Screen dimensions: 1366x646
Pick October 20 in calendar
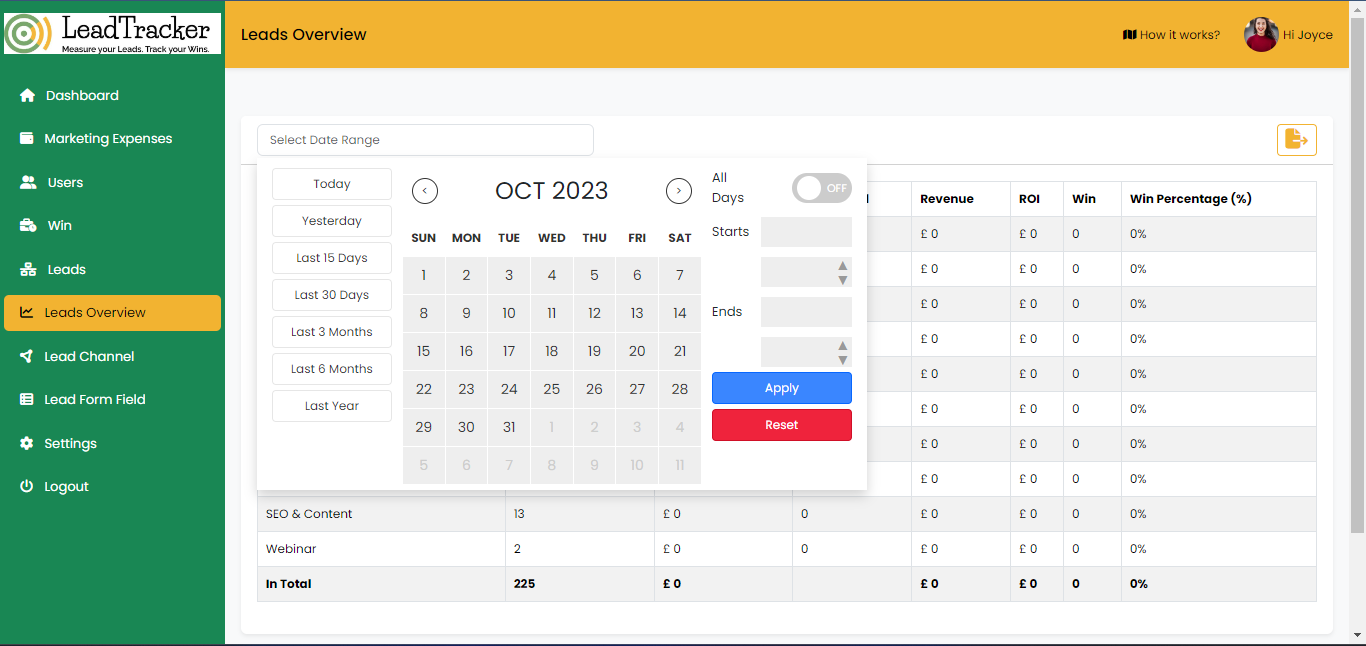(x=637, y=352)
